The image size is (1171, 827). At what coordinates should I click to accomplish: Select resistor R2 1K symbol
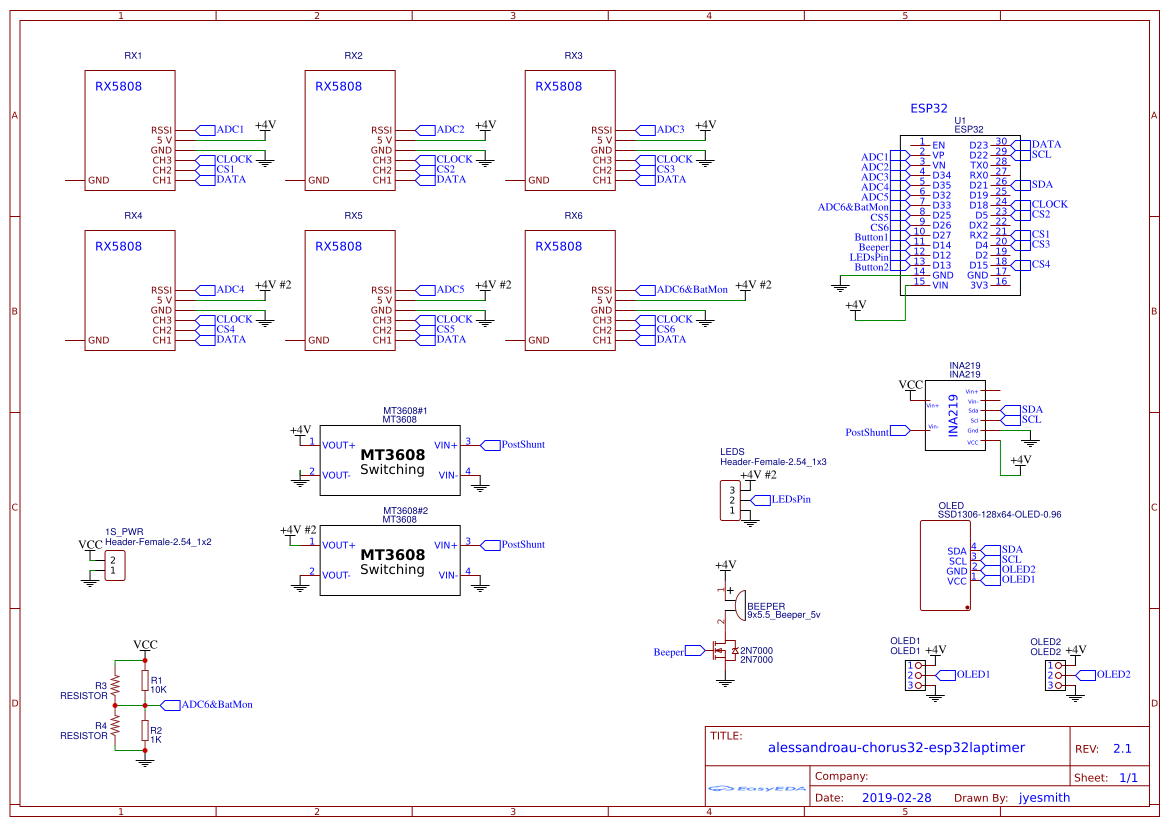tap(145, 731)
